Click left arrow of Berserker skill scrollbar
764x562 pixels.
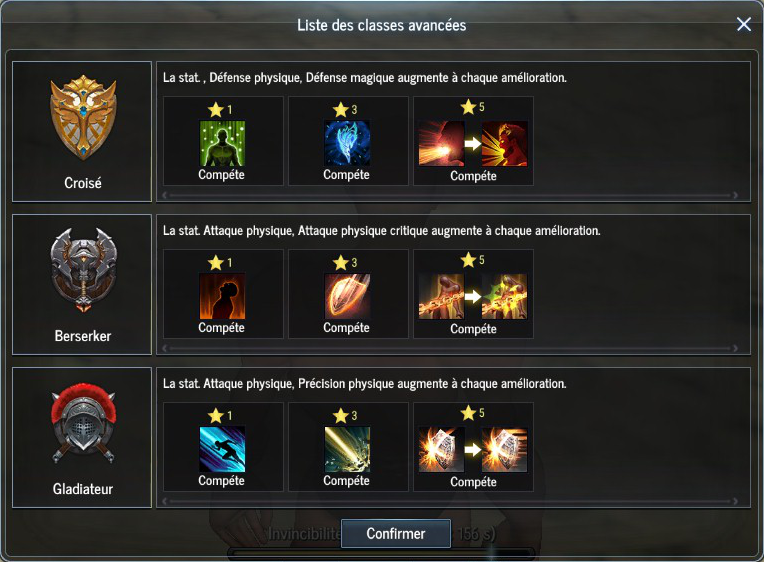coord(165,348)
